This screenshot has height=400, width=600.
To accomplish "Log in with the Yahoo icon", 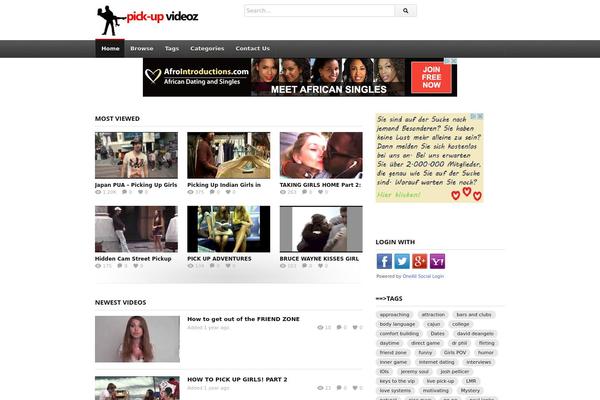I will click(x=437, y=261).
